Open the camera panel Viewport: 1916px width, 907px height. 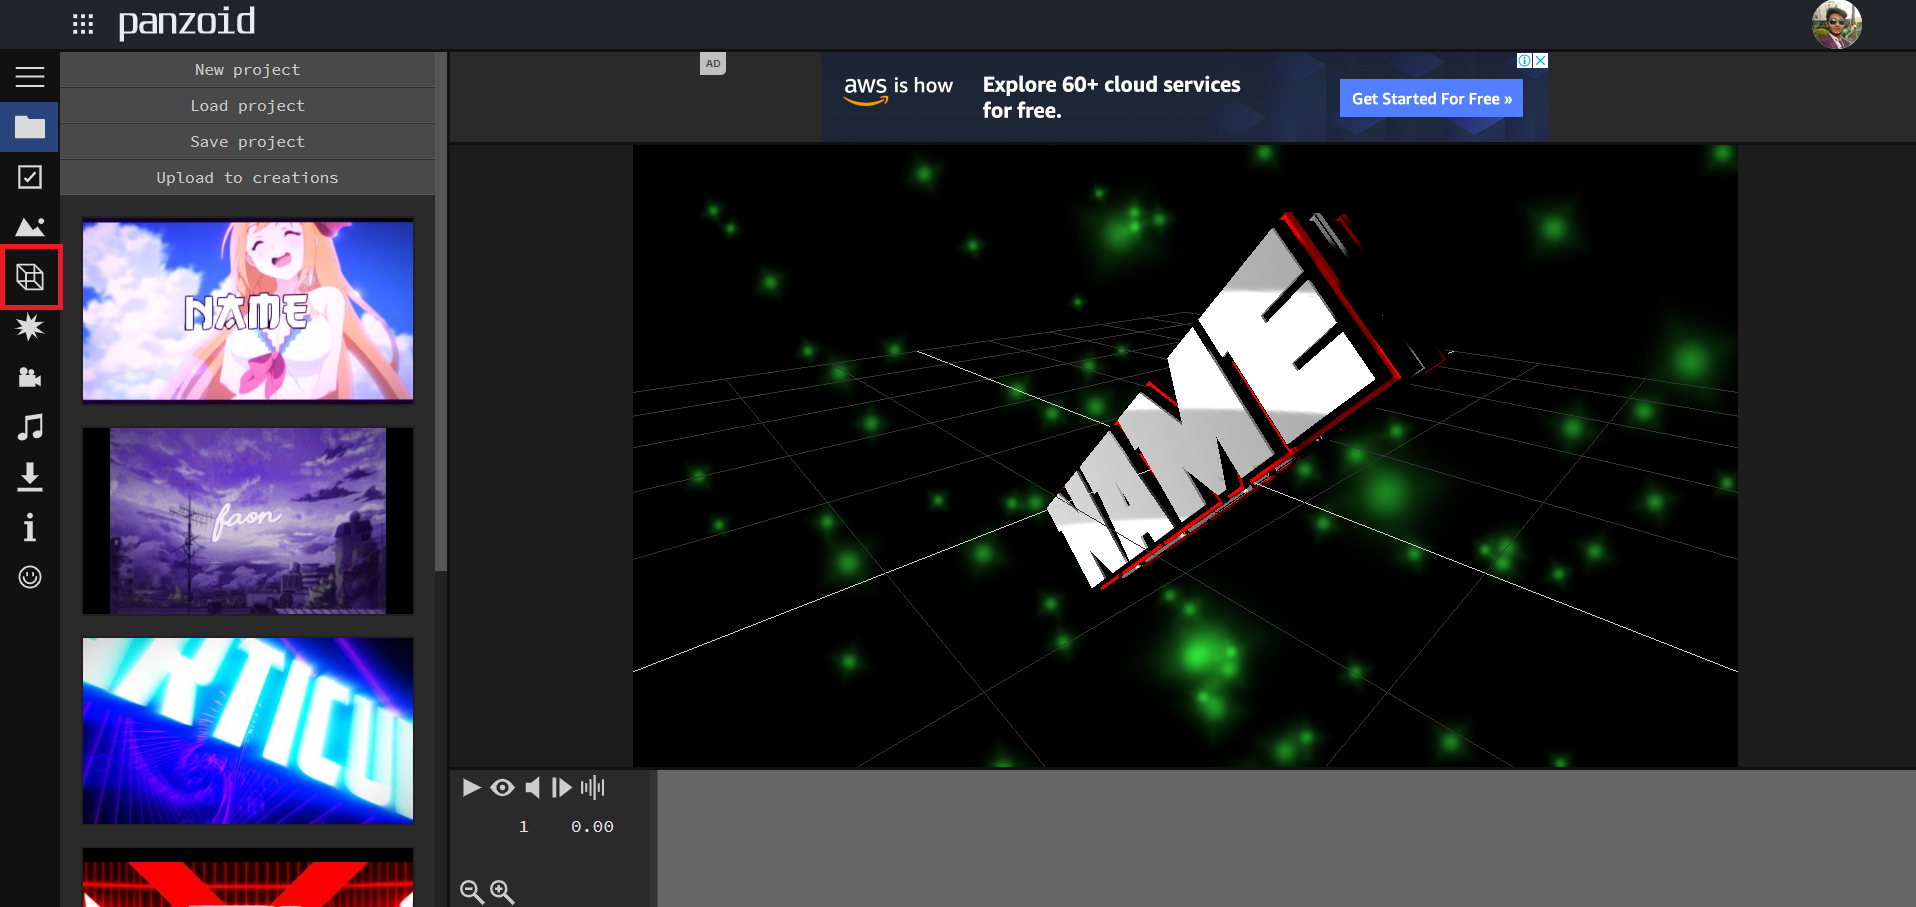(30, 377)
